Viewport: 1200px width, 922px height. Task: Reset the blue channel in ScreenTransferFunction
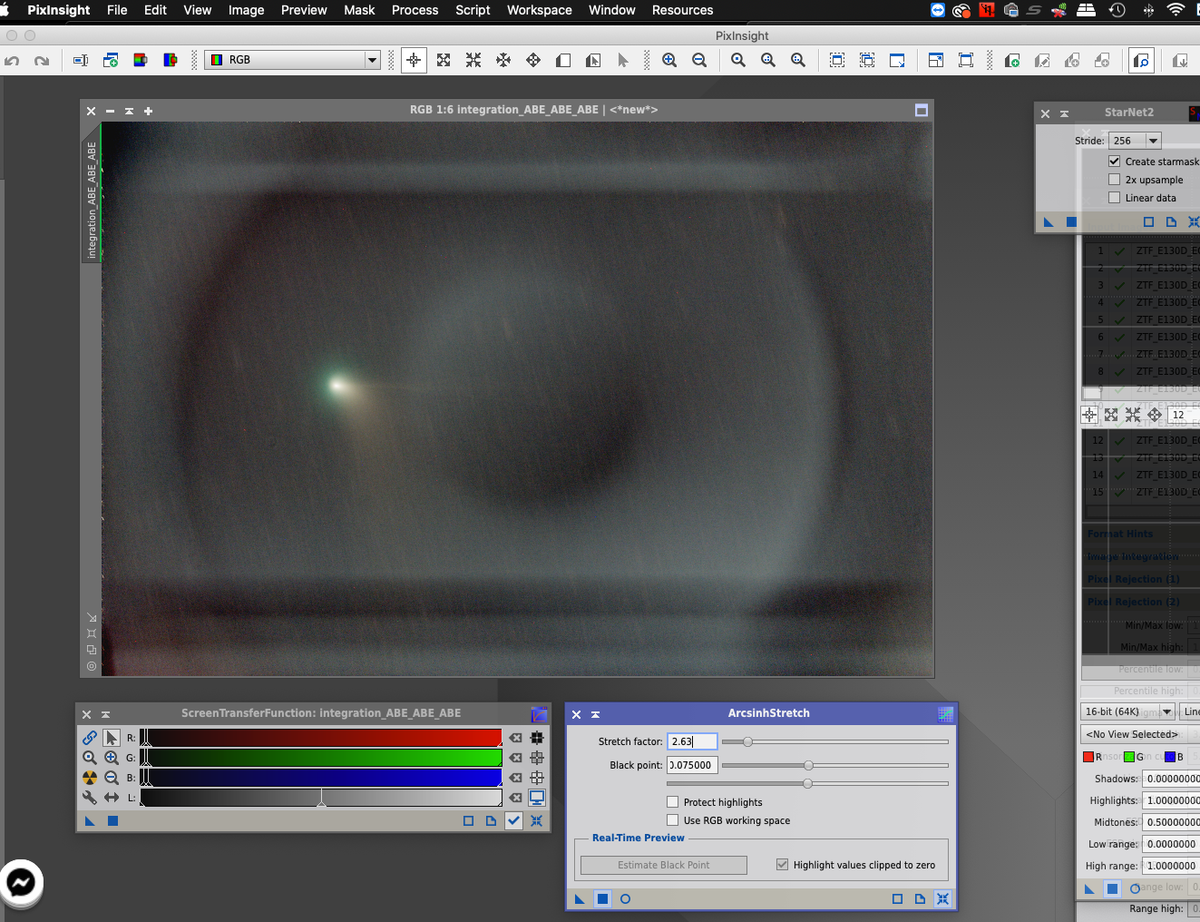click(x=515, y=777)
